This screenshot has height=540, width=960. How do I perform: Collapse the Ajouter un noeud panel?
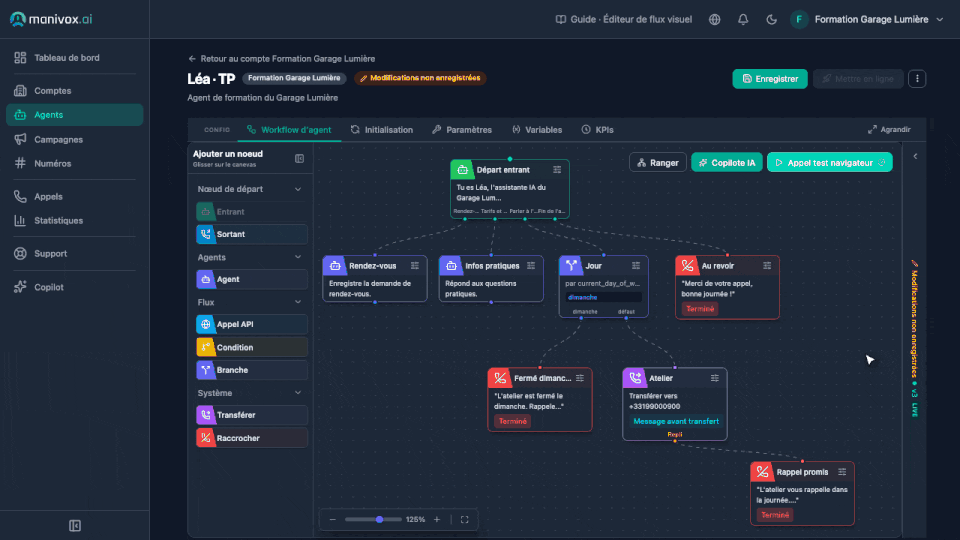[x=299, y=159]
